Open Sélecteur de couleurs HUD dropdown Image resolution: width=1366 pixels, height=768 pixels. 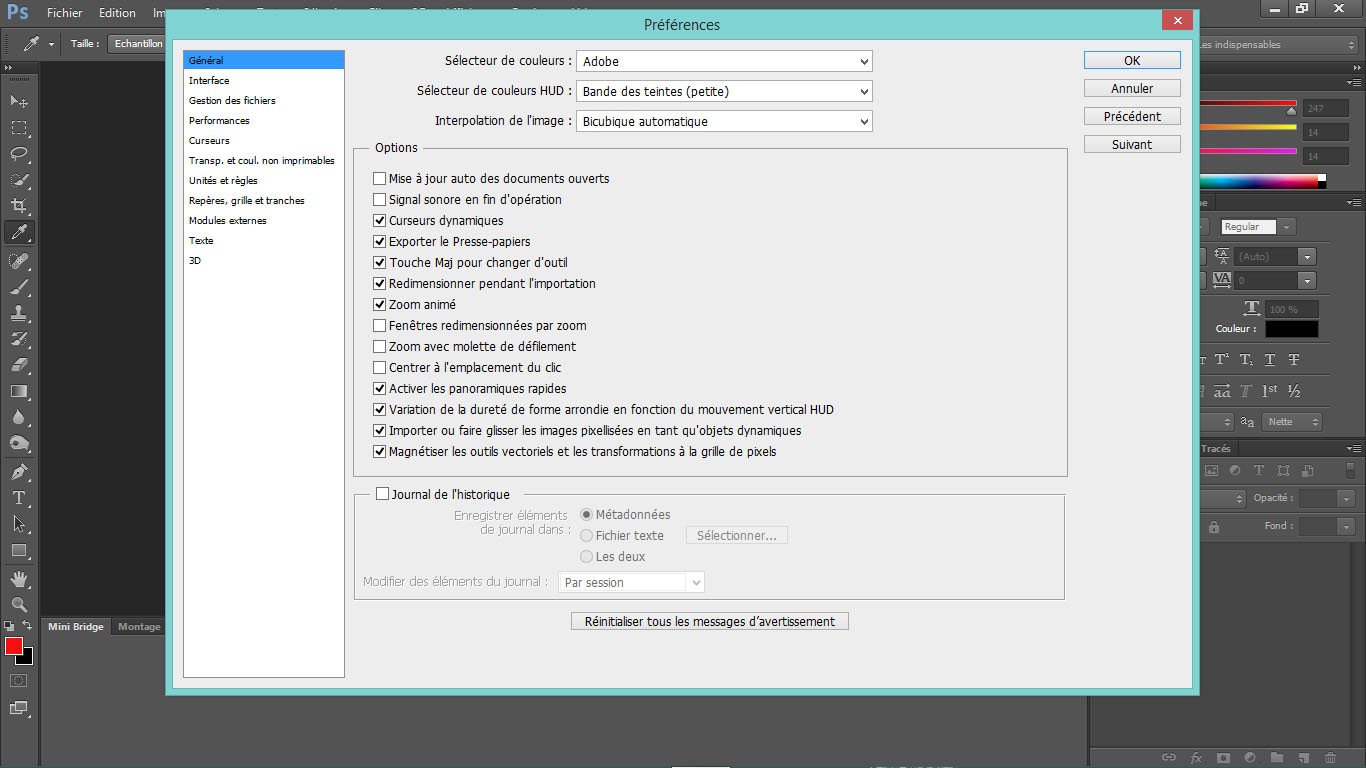click(725, 91)
